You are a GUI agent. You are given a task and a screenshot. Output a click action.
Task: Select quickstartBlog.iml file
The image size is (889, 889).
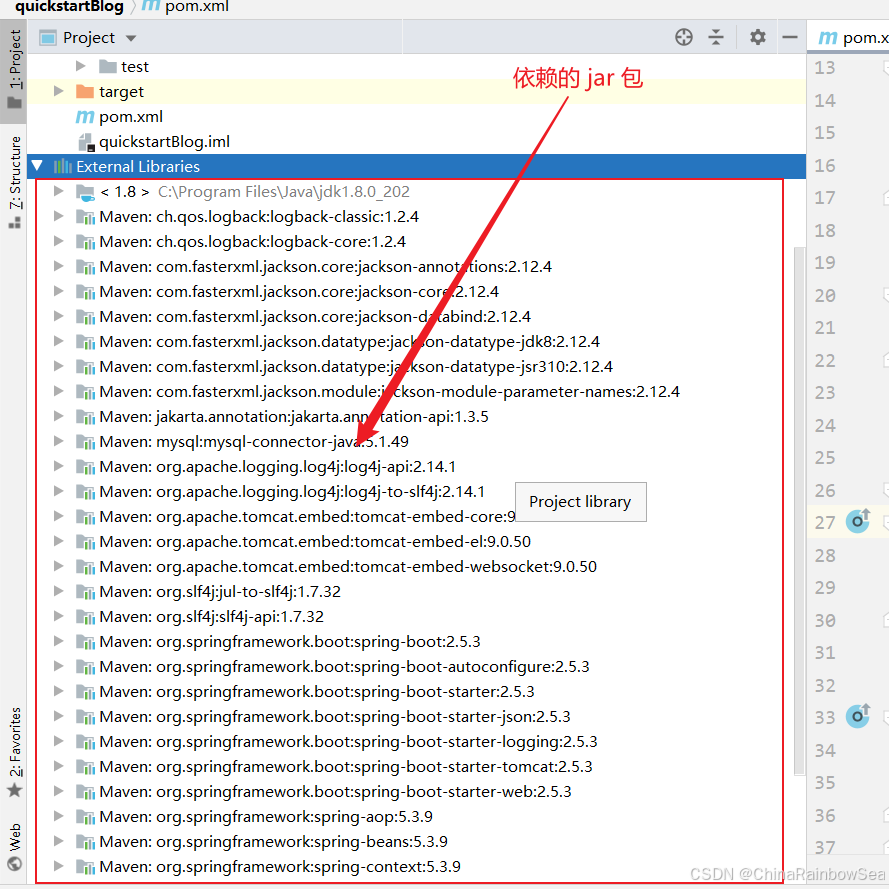point(164,142)
